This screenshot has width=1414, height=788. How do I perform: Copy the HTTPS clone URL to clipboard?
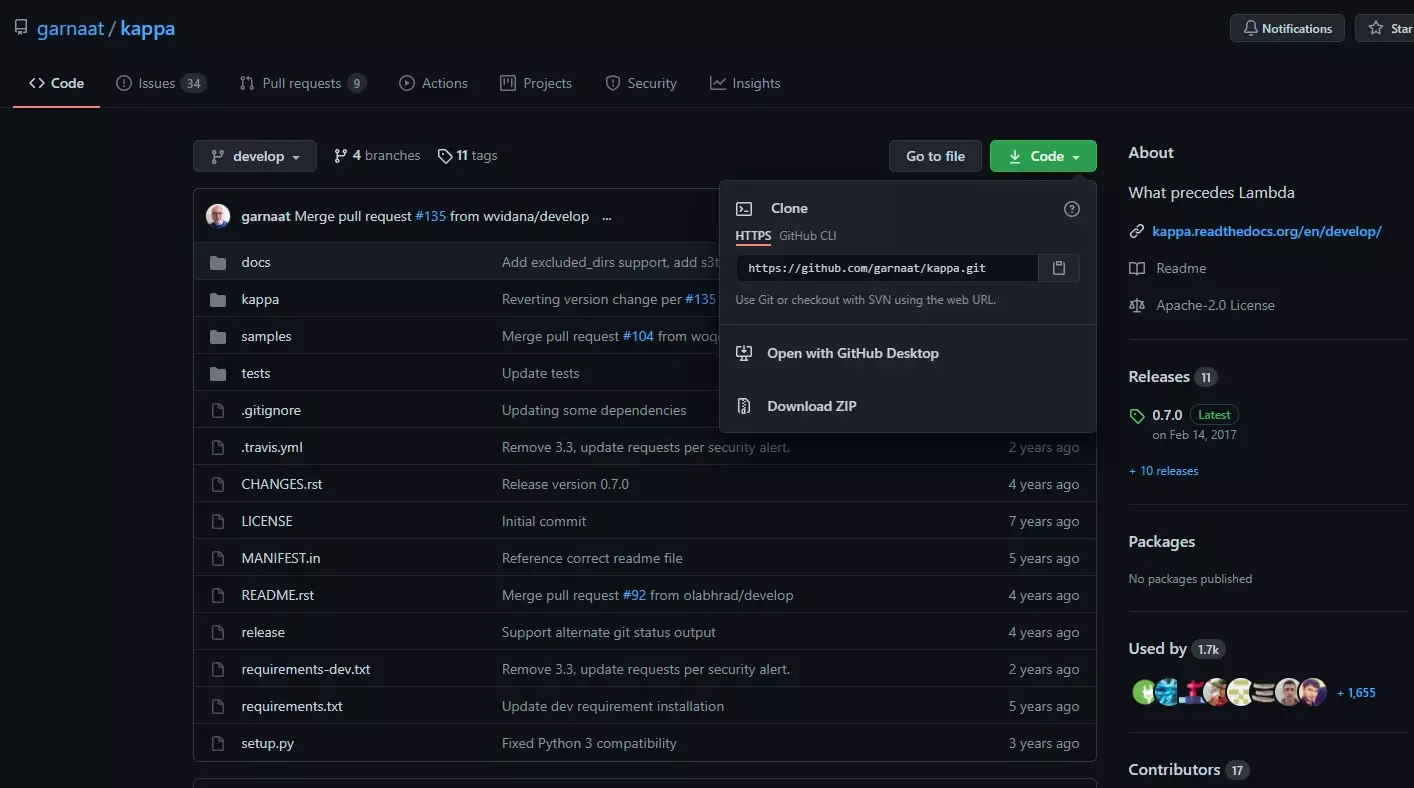click(x=1059, y=268)
